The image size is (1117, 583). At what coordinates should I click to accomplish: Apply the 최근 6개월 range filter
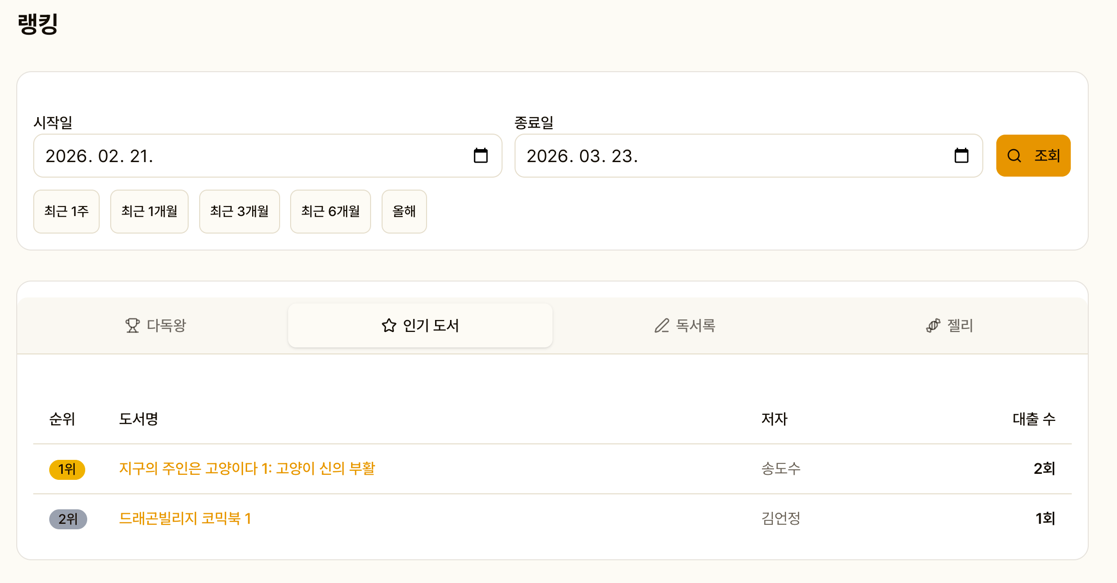coord(330,212)
